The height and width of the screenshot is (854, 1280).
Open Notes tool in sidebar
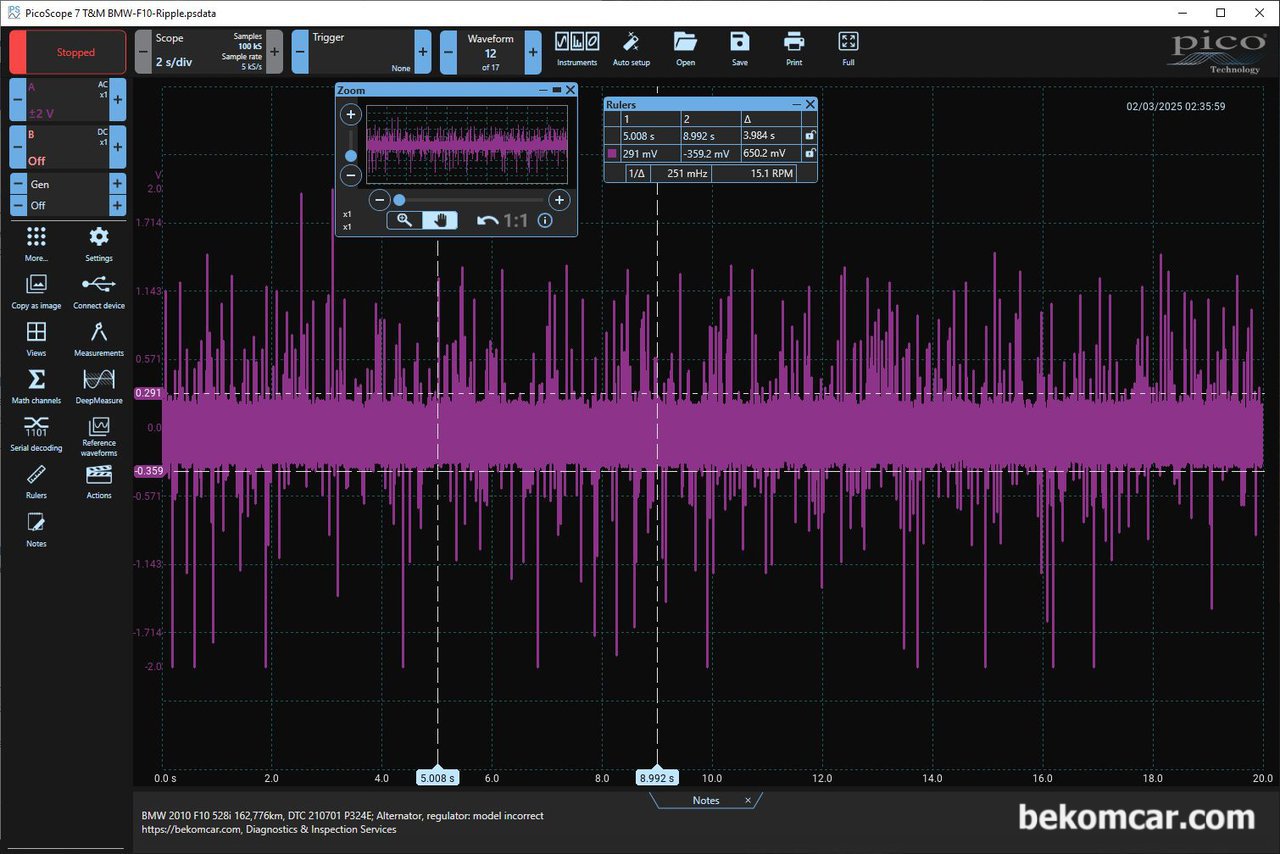(x=36, y=530)
